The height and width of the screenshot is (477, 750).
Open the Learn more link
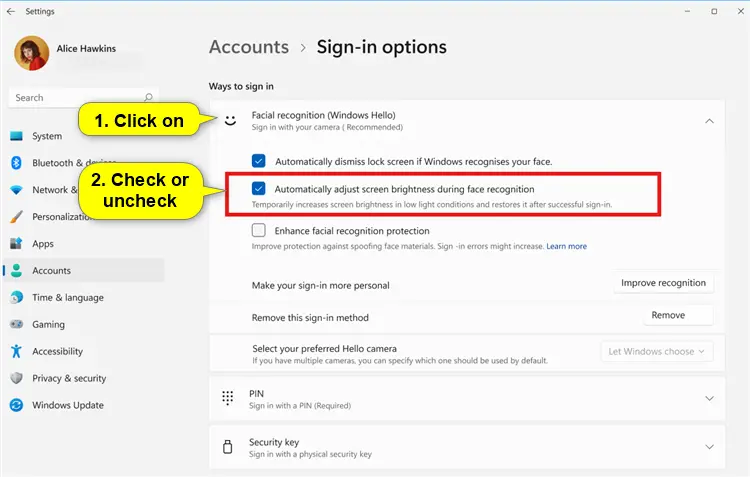[566, 246]
